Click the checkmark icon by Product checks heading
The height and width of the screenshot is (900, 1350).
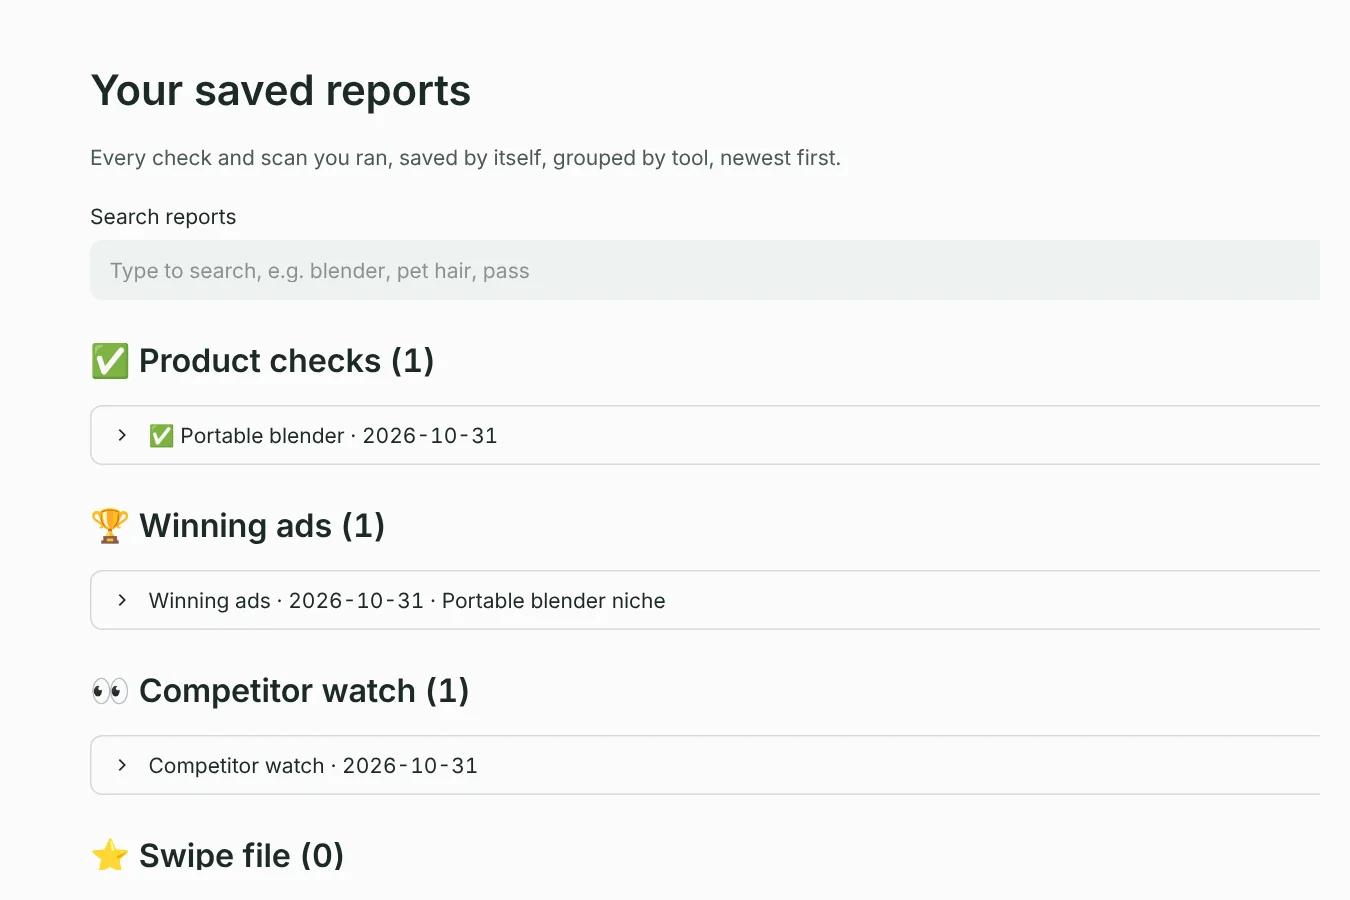[110, 361]
